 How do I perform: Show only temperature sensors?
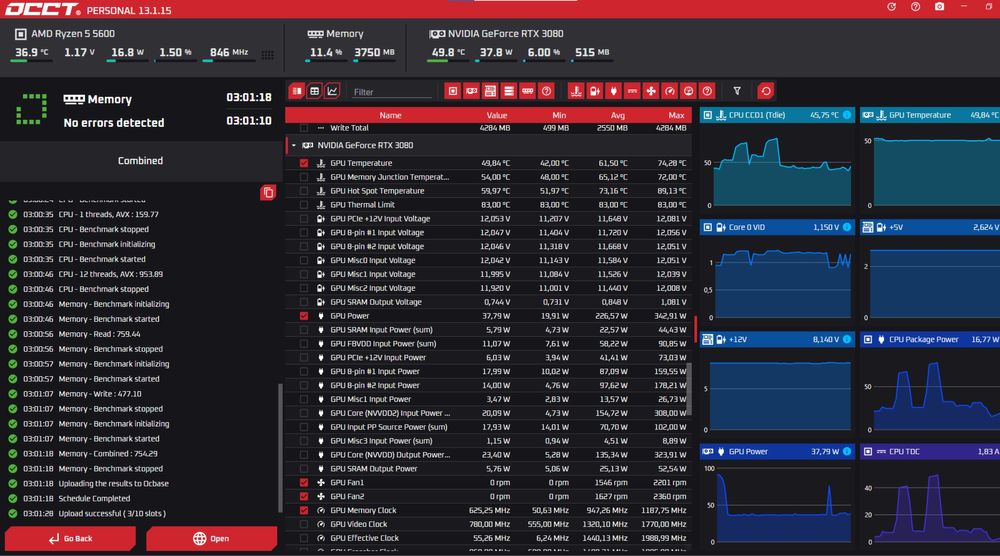576,91
